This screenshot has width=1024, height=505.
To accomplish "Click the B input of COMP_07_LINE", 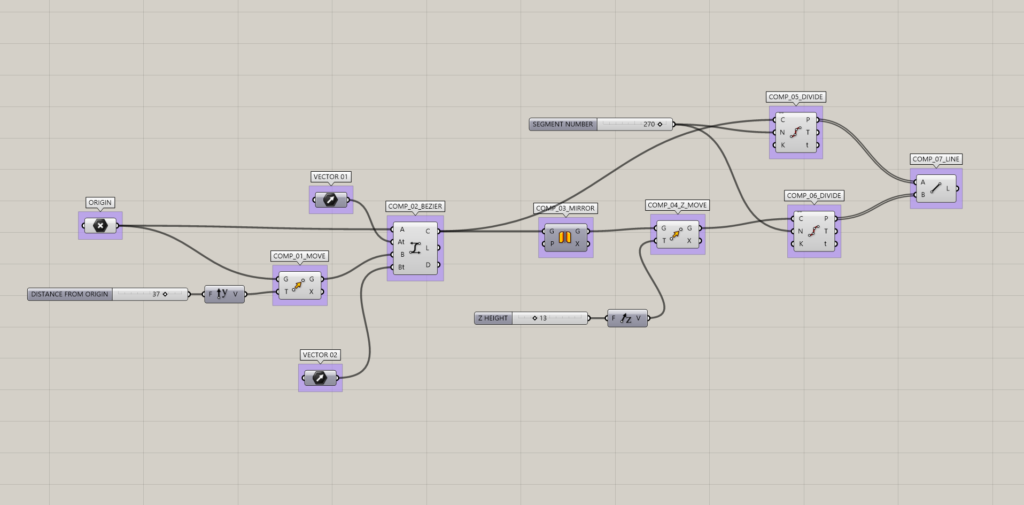I will click(922, 194).
